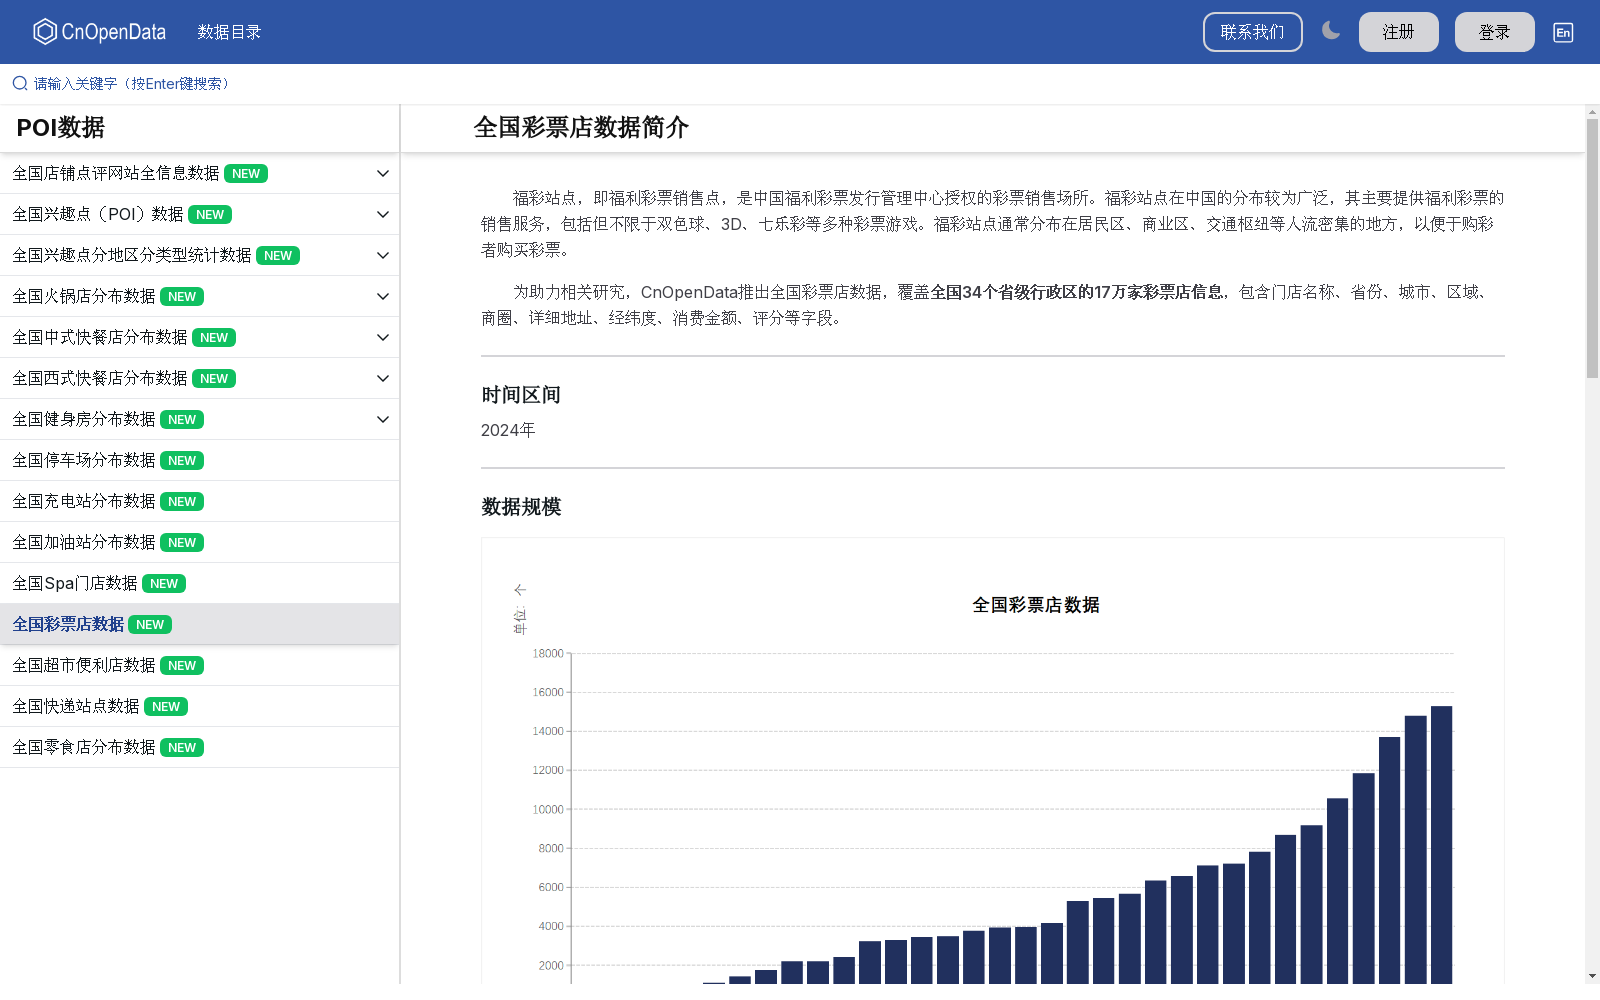
Task: Expand the 全国健身房分布数据 chevron
Action: (382, 420)
